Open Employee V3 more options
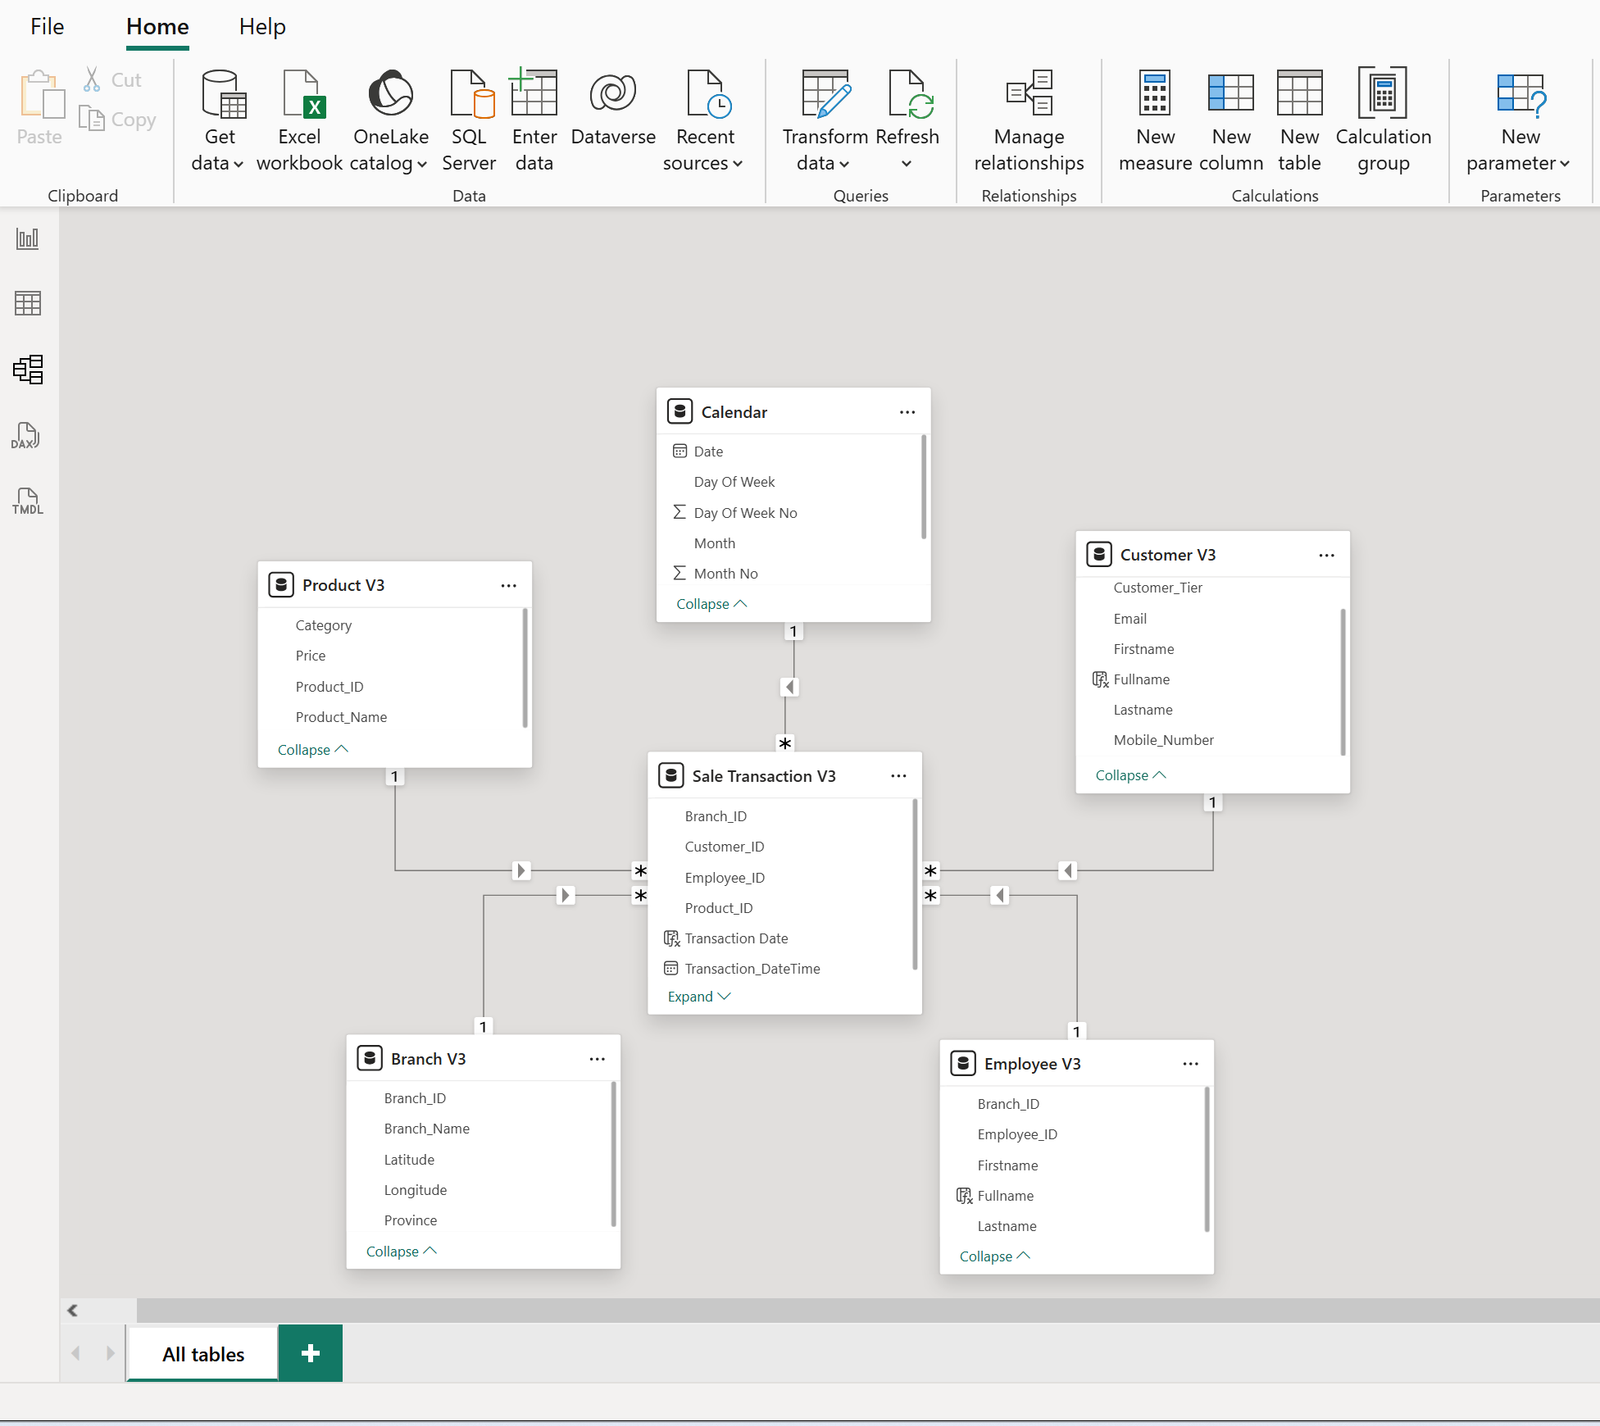This screenshot has height=1426, width=1600. (1191, 1064)
